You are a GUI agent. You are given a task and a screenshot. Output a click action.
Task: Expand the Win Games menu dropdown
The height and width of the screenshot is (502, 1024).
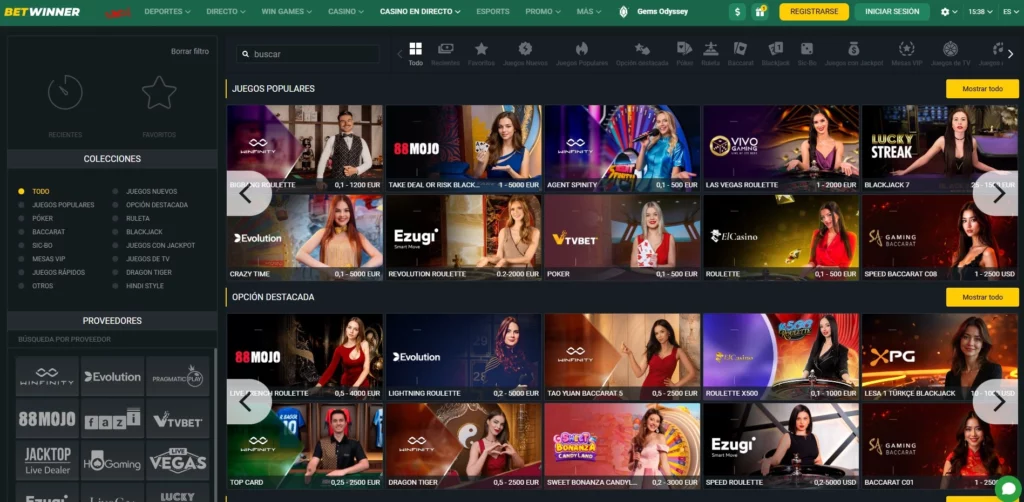pyautogui.click(x=287, y=12)
